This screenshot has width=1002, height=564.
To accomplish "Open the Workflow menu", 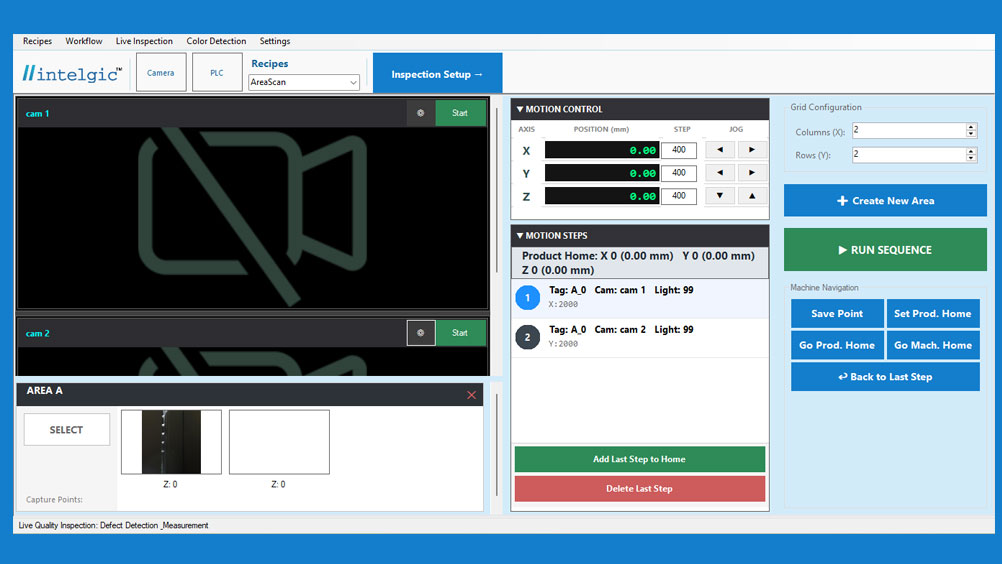I will tap(84, 41).
